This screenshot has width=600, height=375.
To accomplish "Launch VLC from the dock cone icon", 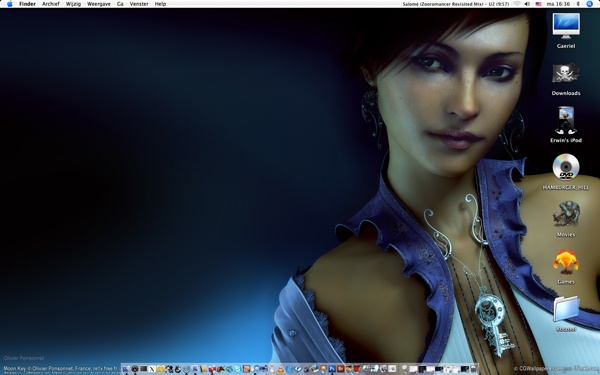I will (x=281, y=369).
